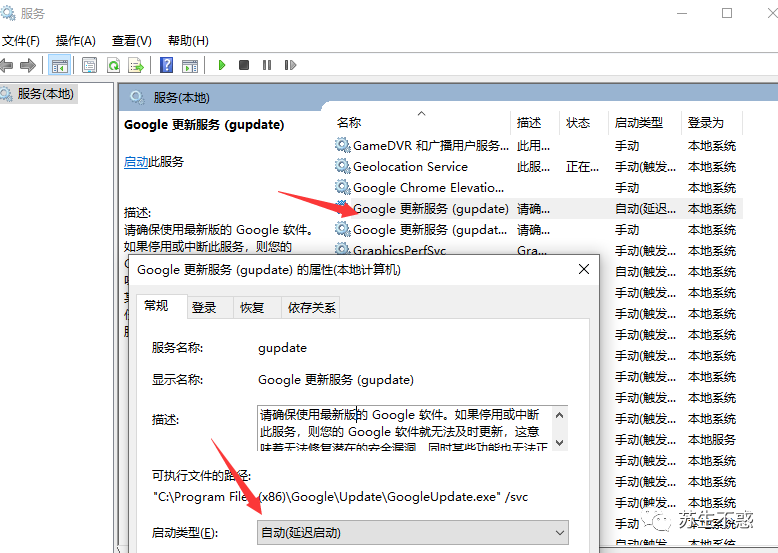Open the 启动类型 dropdown
This screenshot has width=778, height=553.
click(x=413, y=533)
